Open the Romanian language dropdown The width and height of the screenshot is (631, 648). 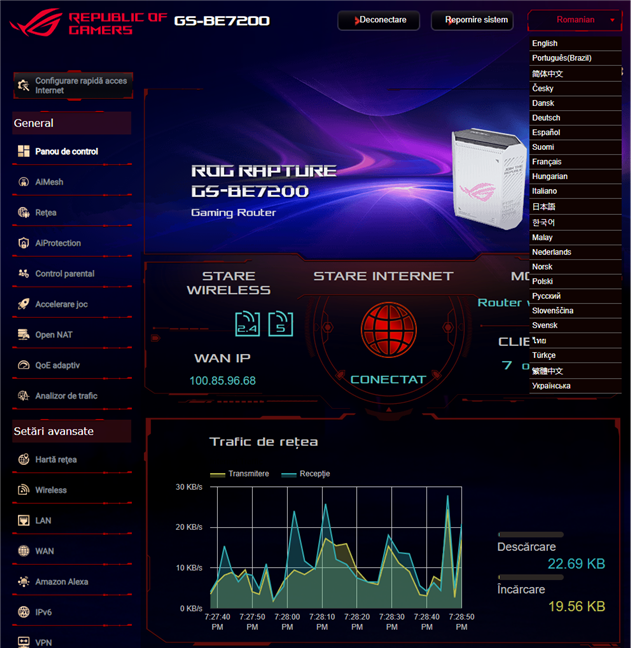(575, 20)
